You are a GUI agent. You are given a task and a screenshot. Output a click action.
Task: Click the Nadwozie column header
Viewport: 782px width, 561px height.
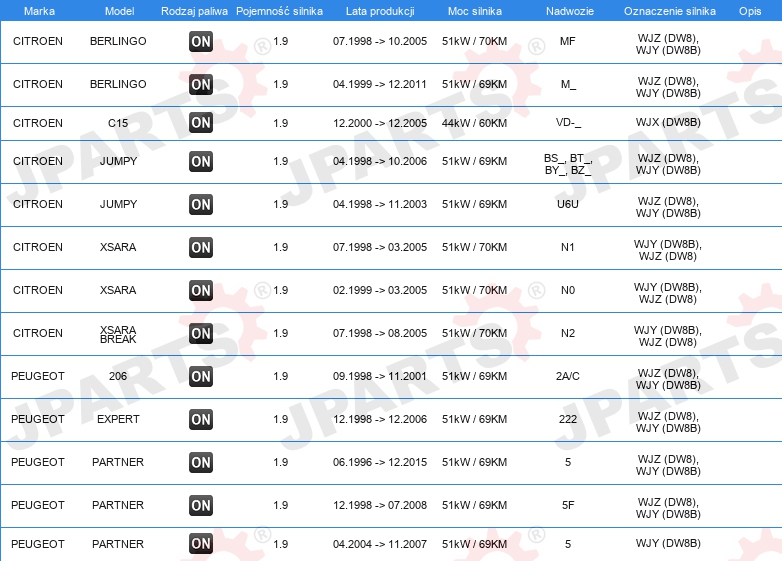(570, 11)
